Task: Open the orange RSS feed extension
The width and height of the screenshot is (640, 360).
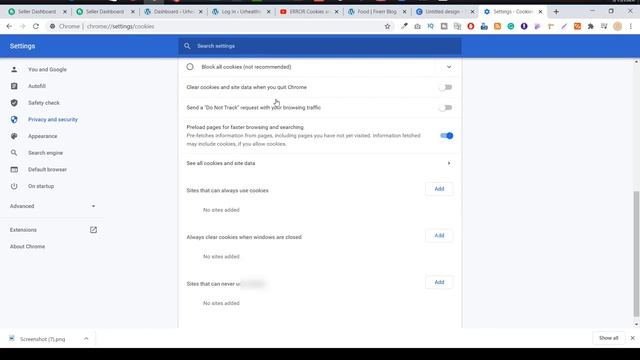Action: (497, 26)
